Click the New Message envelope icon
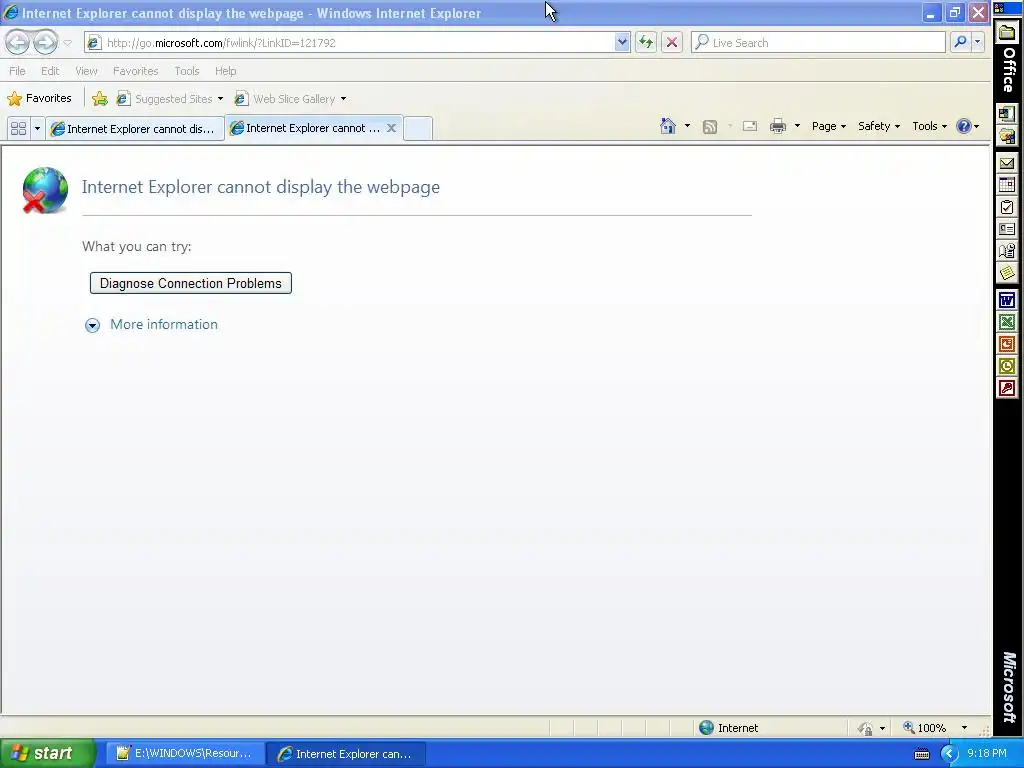The width and height of the screenshot is (1024, 768). click(1007, 163)
